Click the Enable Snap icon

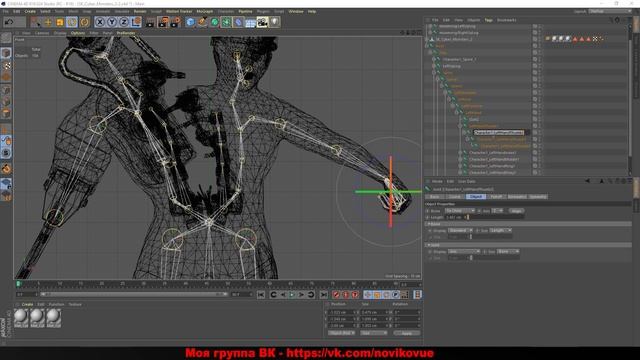point(6,168)
